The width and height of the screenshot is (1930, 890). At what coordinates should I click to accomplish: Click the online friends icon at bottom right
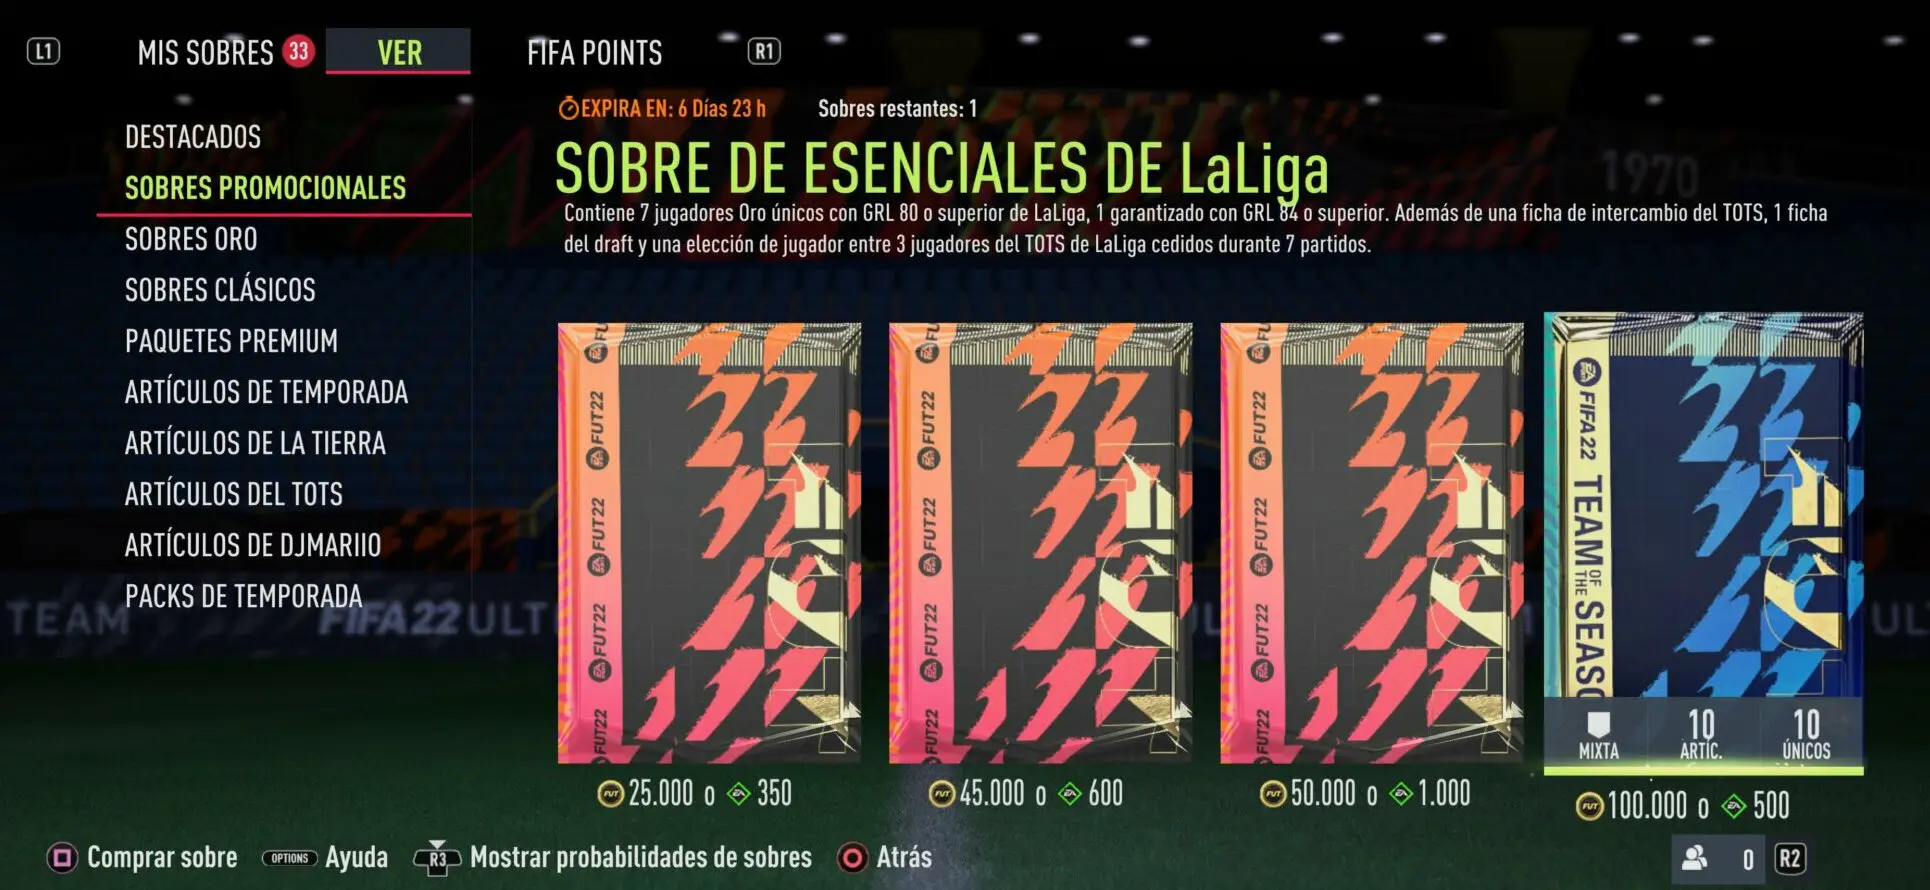(x=1695, y=858)
